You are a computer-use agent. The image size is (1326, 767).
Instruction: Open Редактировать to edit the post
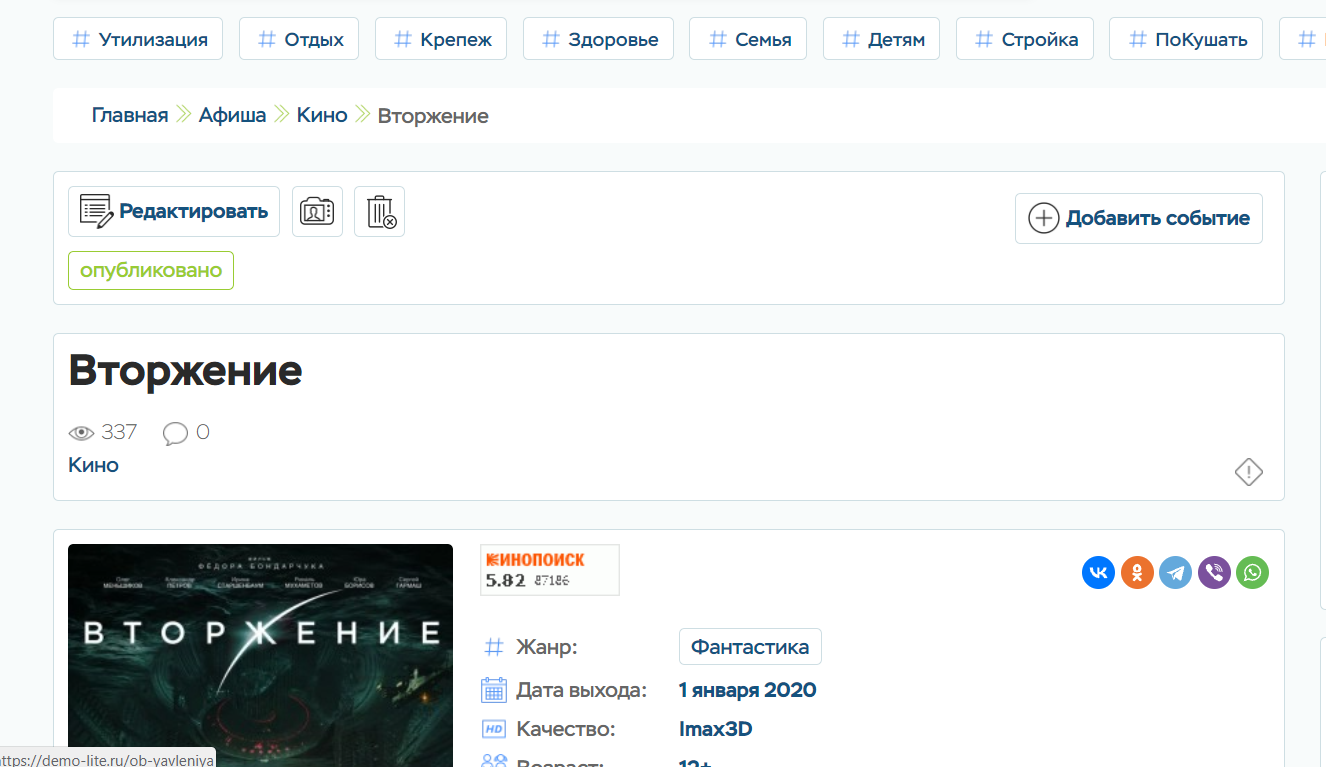[174, 212]
